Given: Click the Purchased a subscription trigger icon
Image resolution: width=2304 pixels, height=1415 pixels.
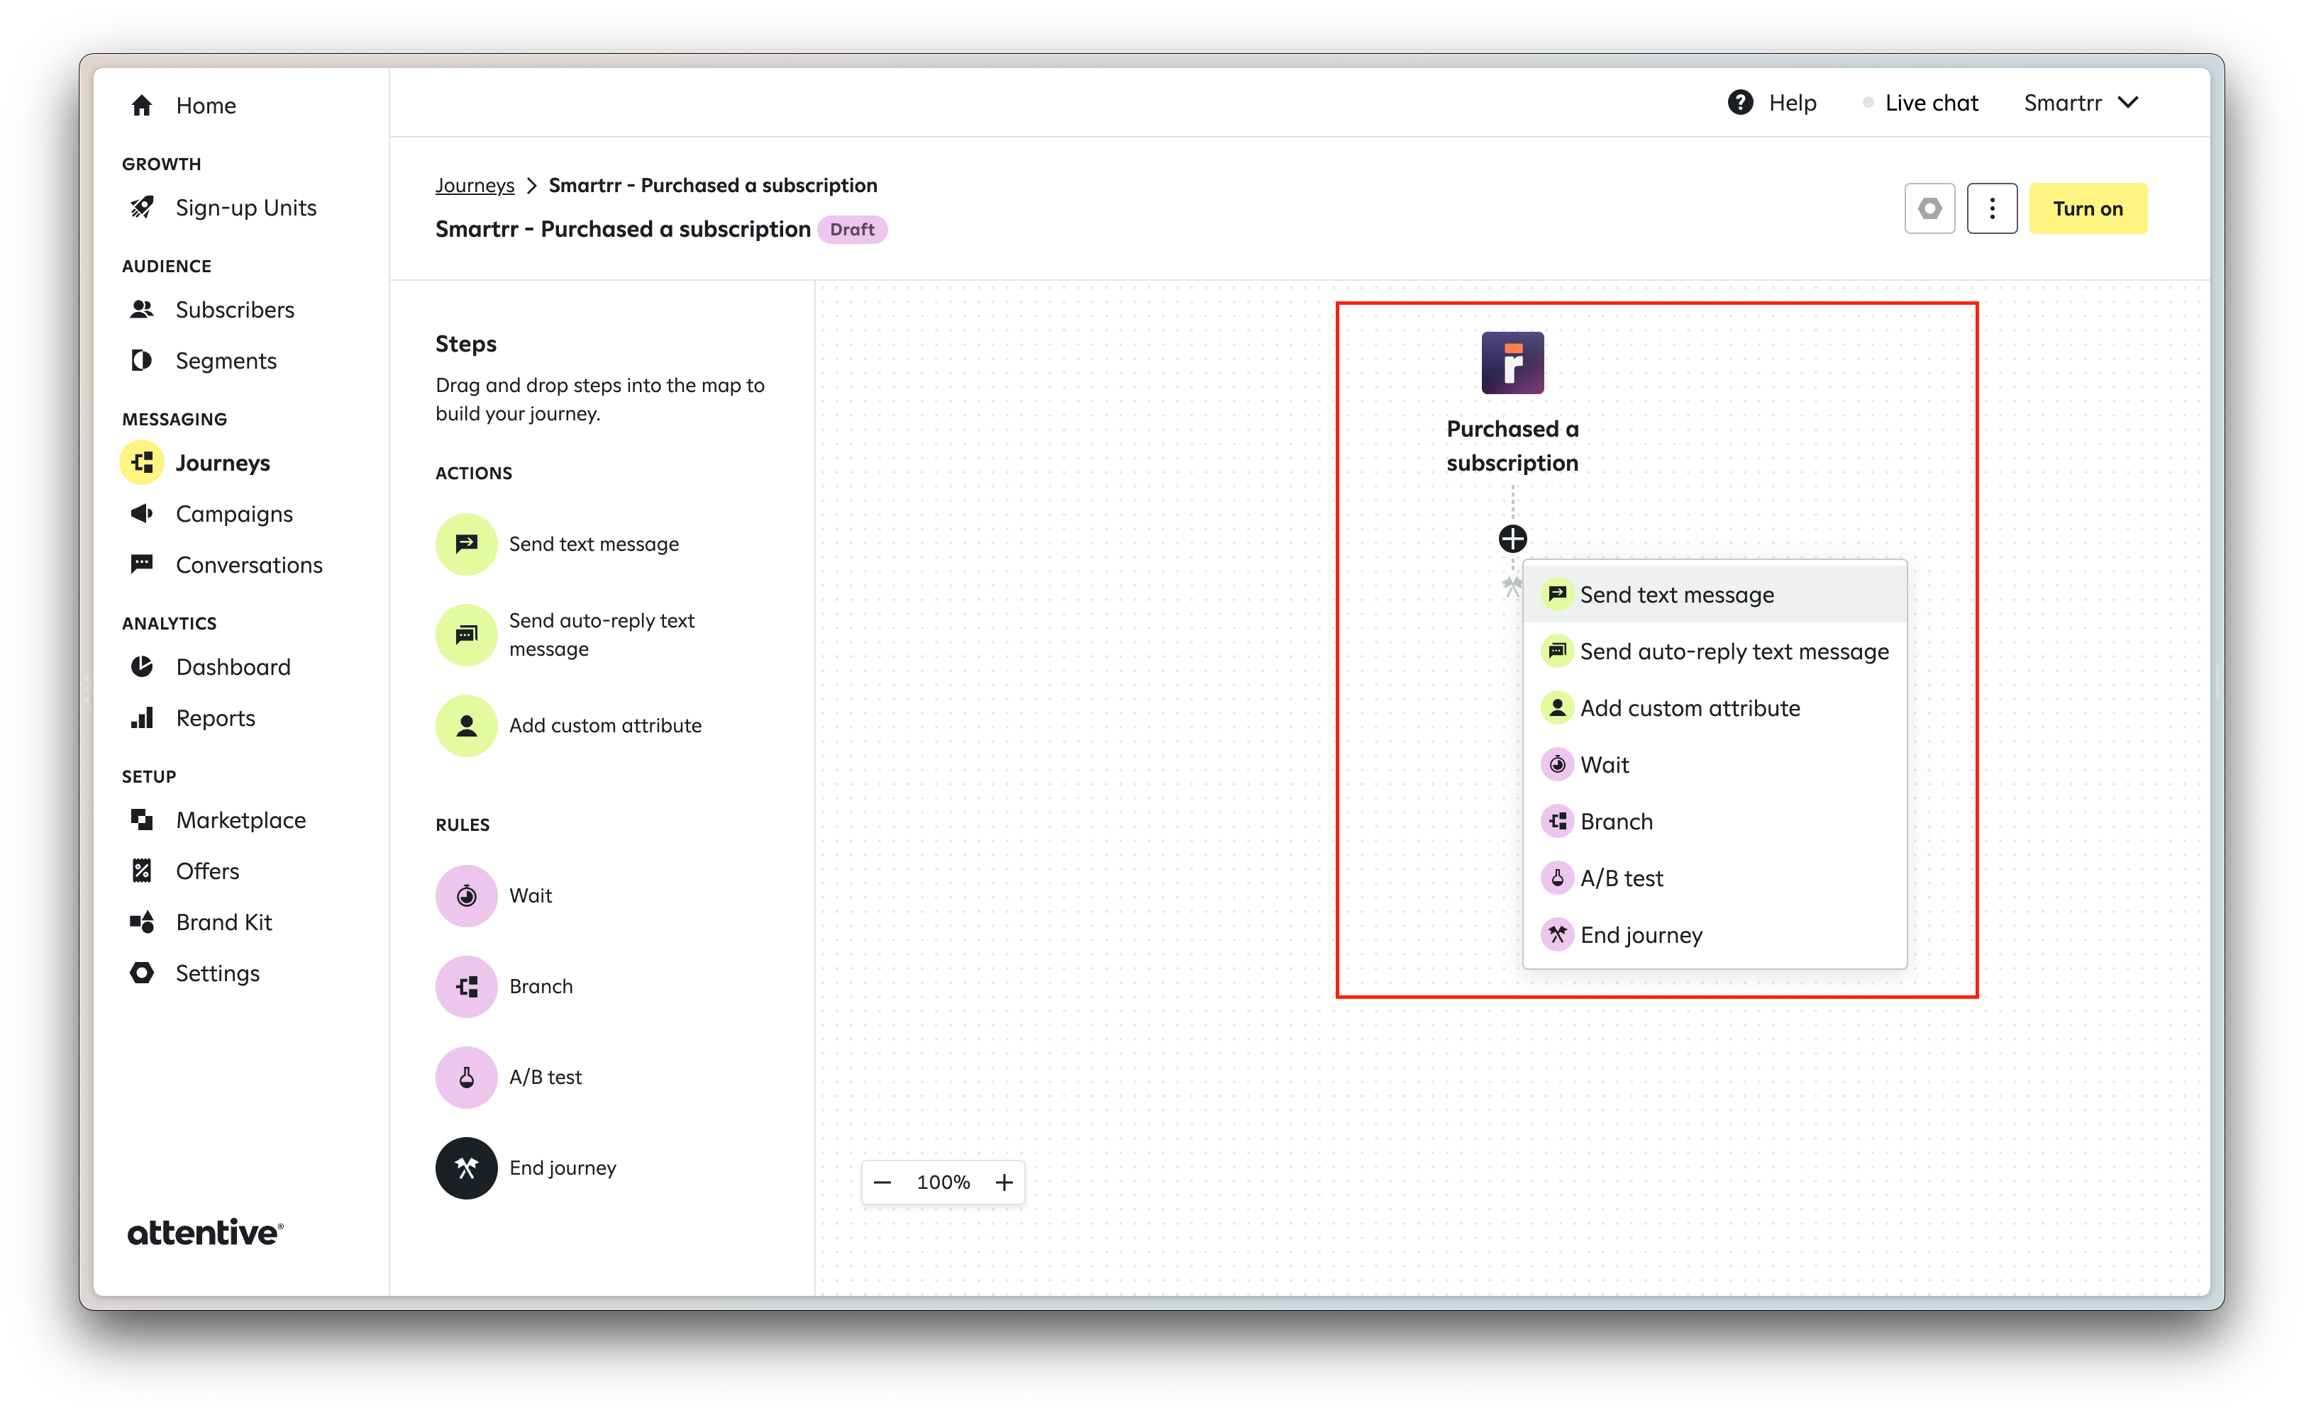Looking at the screenshot, I should [x=1512, y=362].
